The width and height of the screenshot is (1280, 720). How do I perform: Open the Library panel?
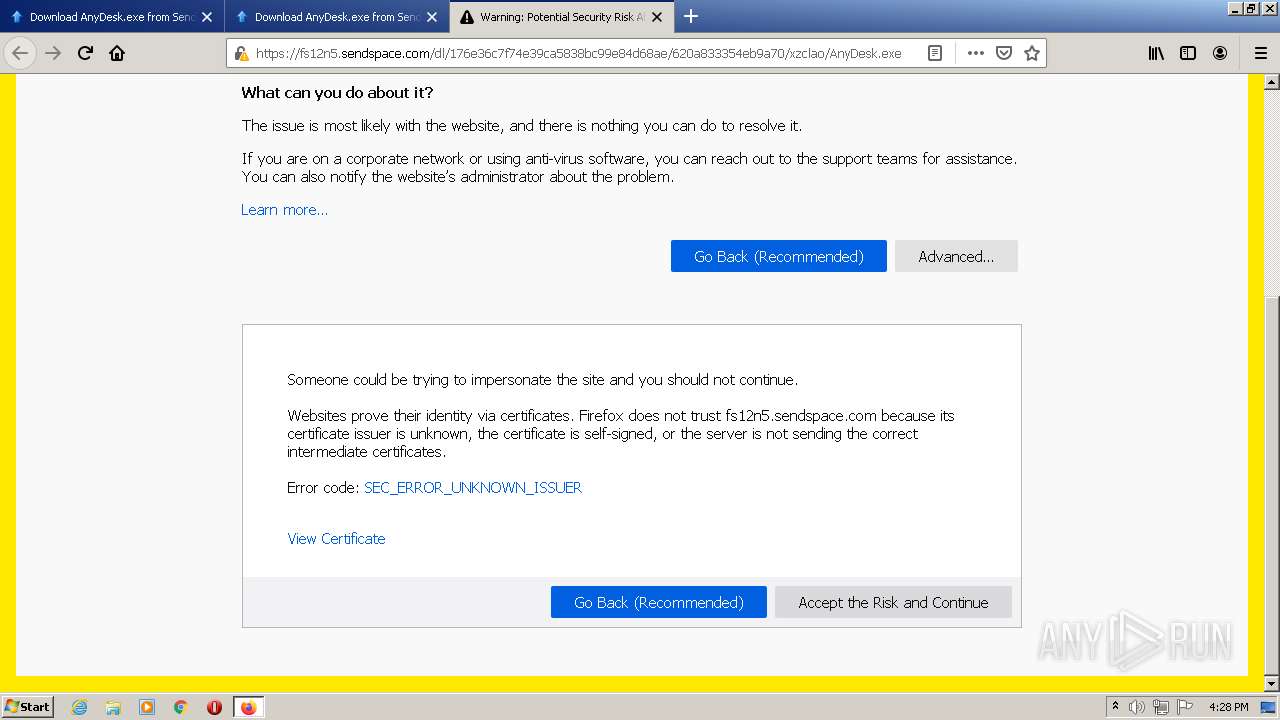1156,53
